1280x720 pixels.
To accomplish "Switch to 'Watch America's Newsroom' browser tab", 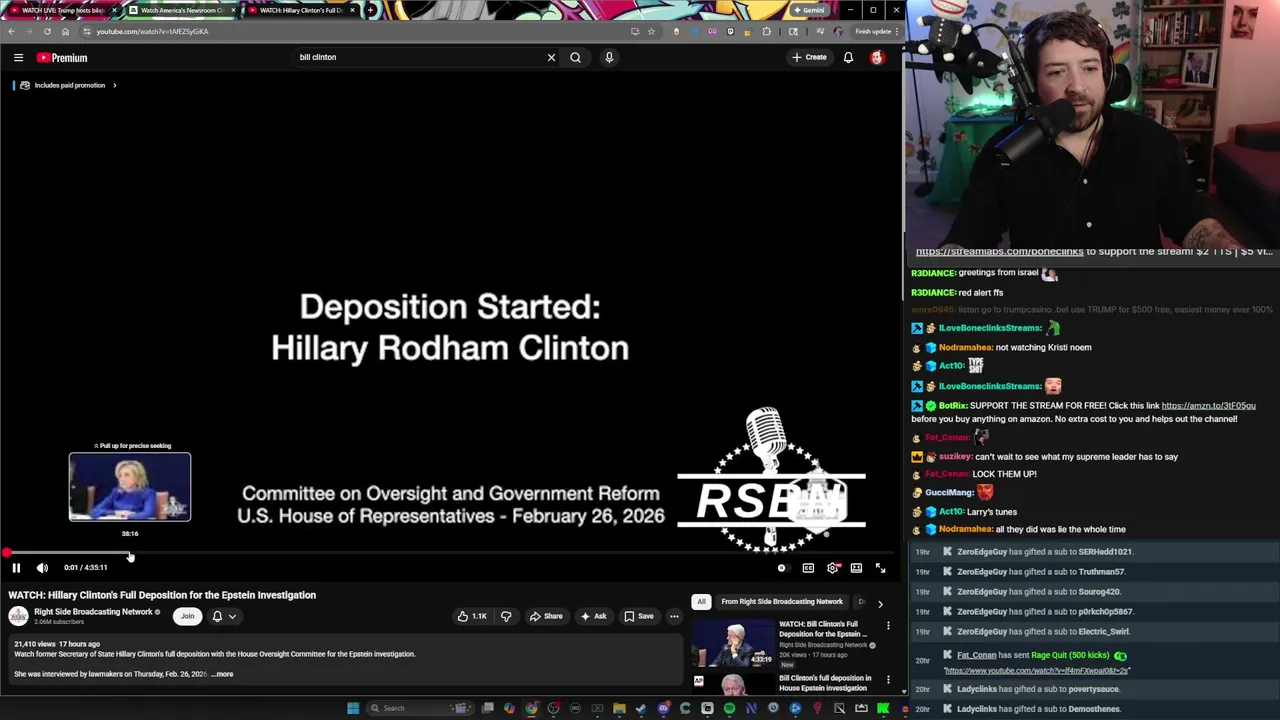I will [x=182, y=10].
